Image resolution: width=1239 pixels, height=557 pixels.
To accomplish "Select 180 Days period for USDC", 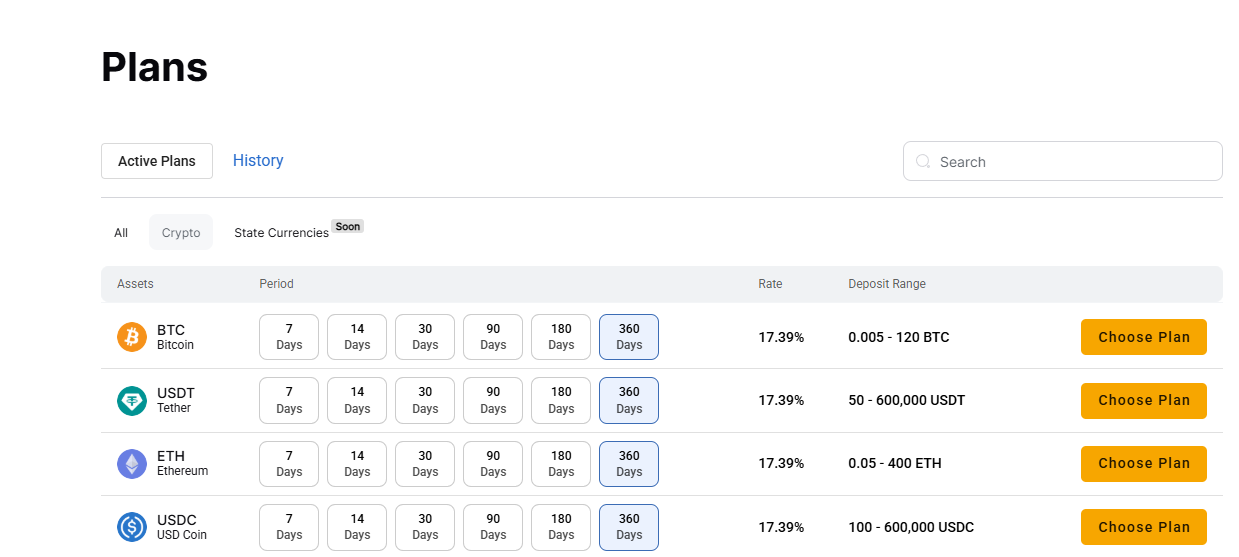I will click(x=561, y=527).
